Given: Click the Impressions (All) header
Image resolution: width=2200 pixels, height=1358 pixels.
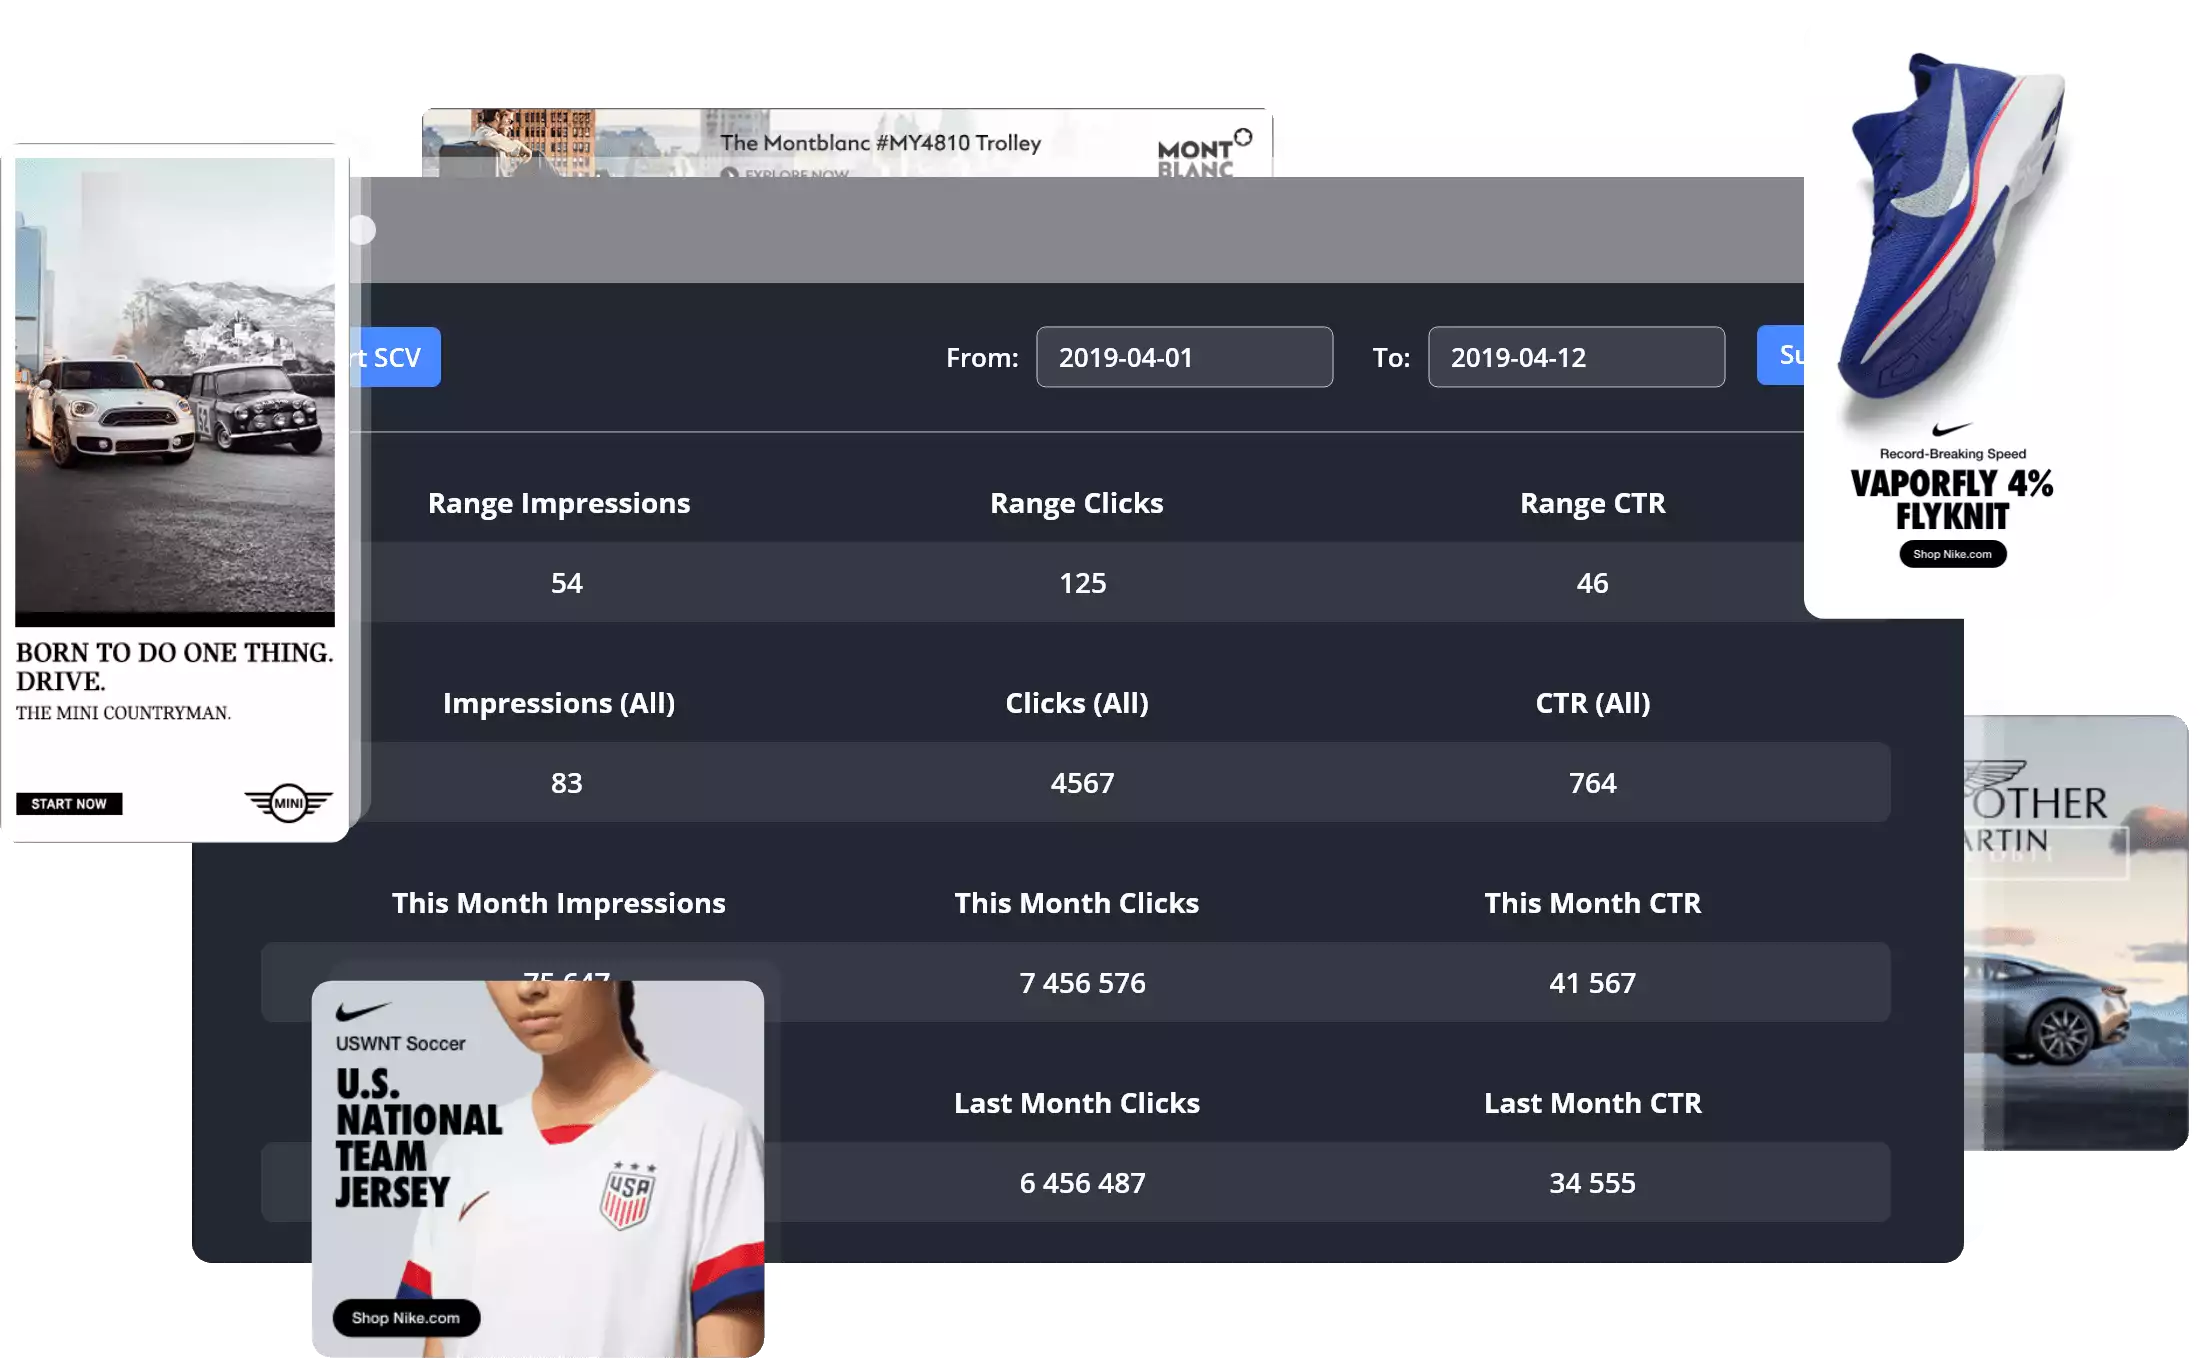Looking at the screenshot, I should [x=559, y=703].
